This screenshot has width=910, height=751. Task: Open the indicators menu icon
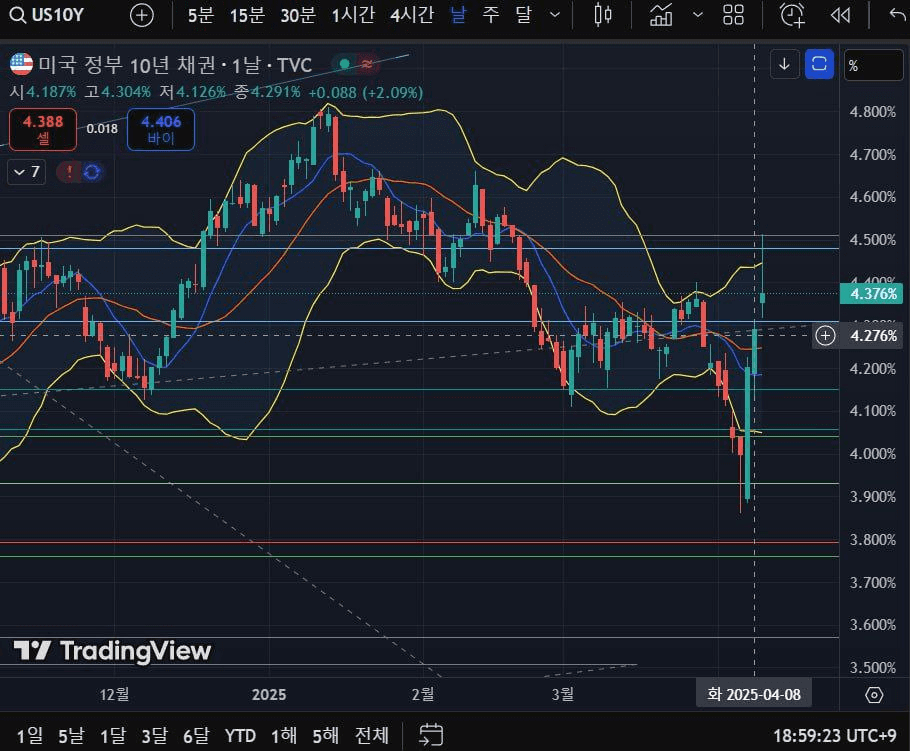[661, 15]
